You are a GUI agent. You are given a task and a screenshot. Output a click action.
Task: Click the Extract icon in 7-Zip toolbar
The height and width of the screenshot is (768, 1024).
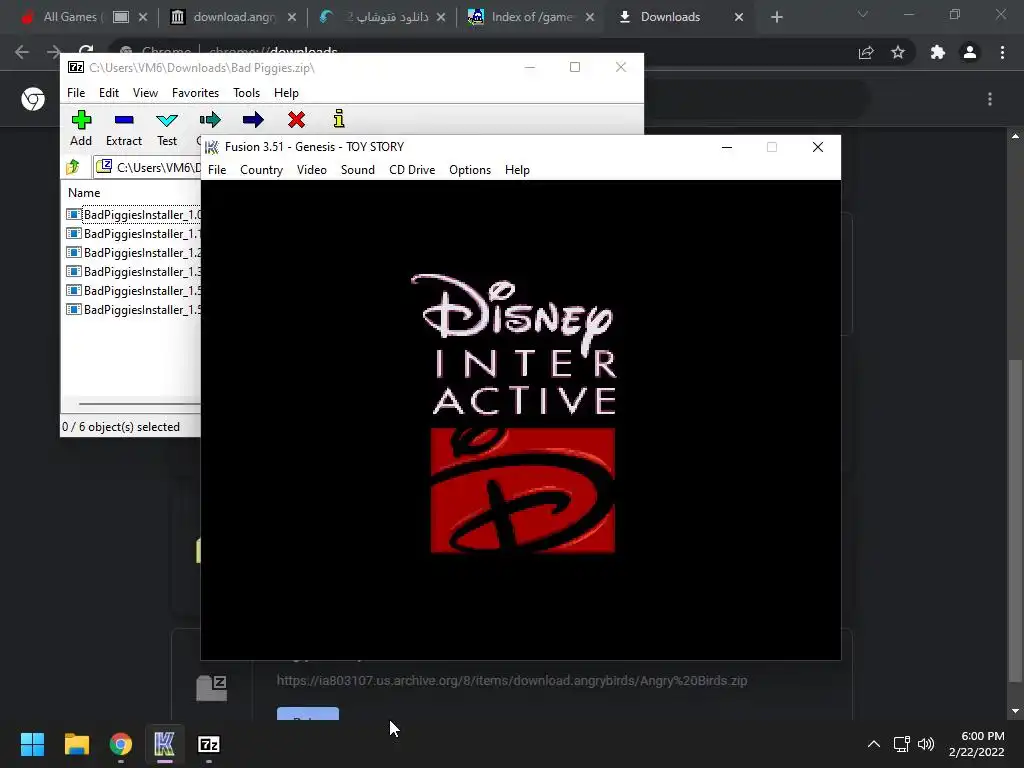pos(123,120)
